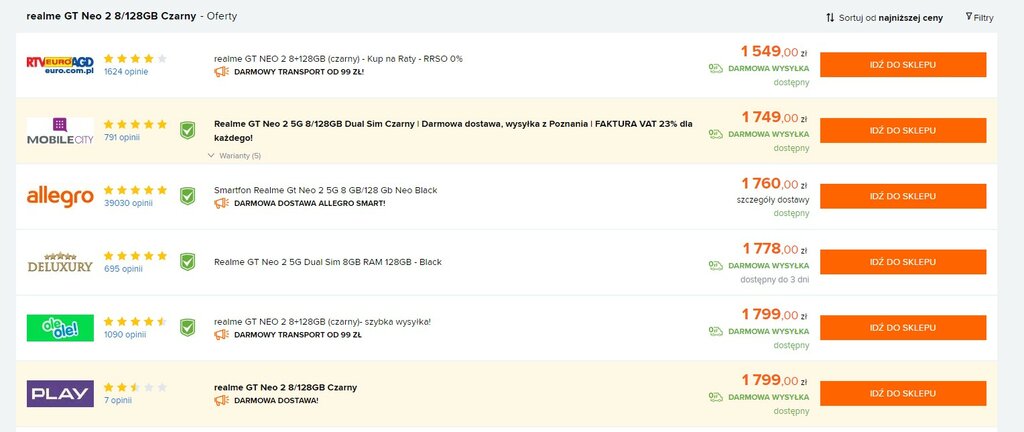1024x432 pixels.
Task: Open RTV Euro AGD offer title Kup na Raty
Action: [x=338, y=59]
